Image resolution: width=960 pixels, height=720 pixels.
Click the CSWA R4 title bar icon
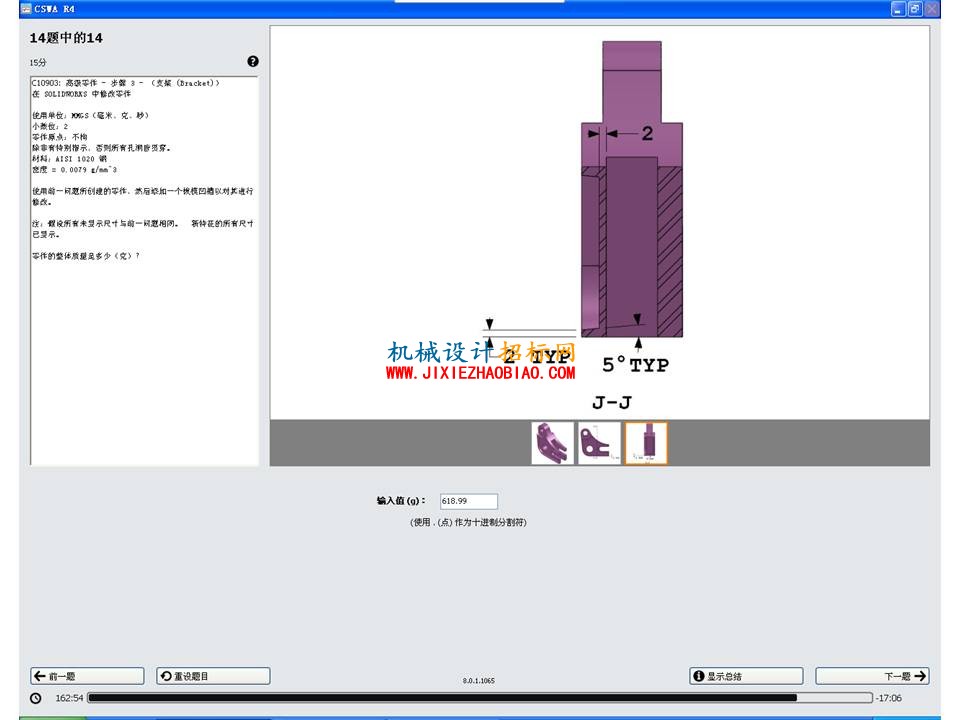pyautogui.click(x=26, y=9)
